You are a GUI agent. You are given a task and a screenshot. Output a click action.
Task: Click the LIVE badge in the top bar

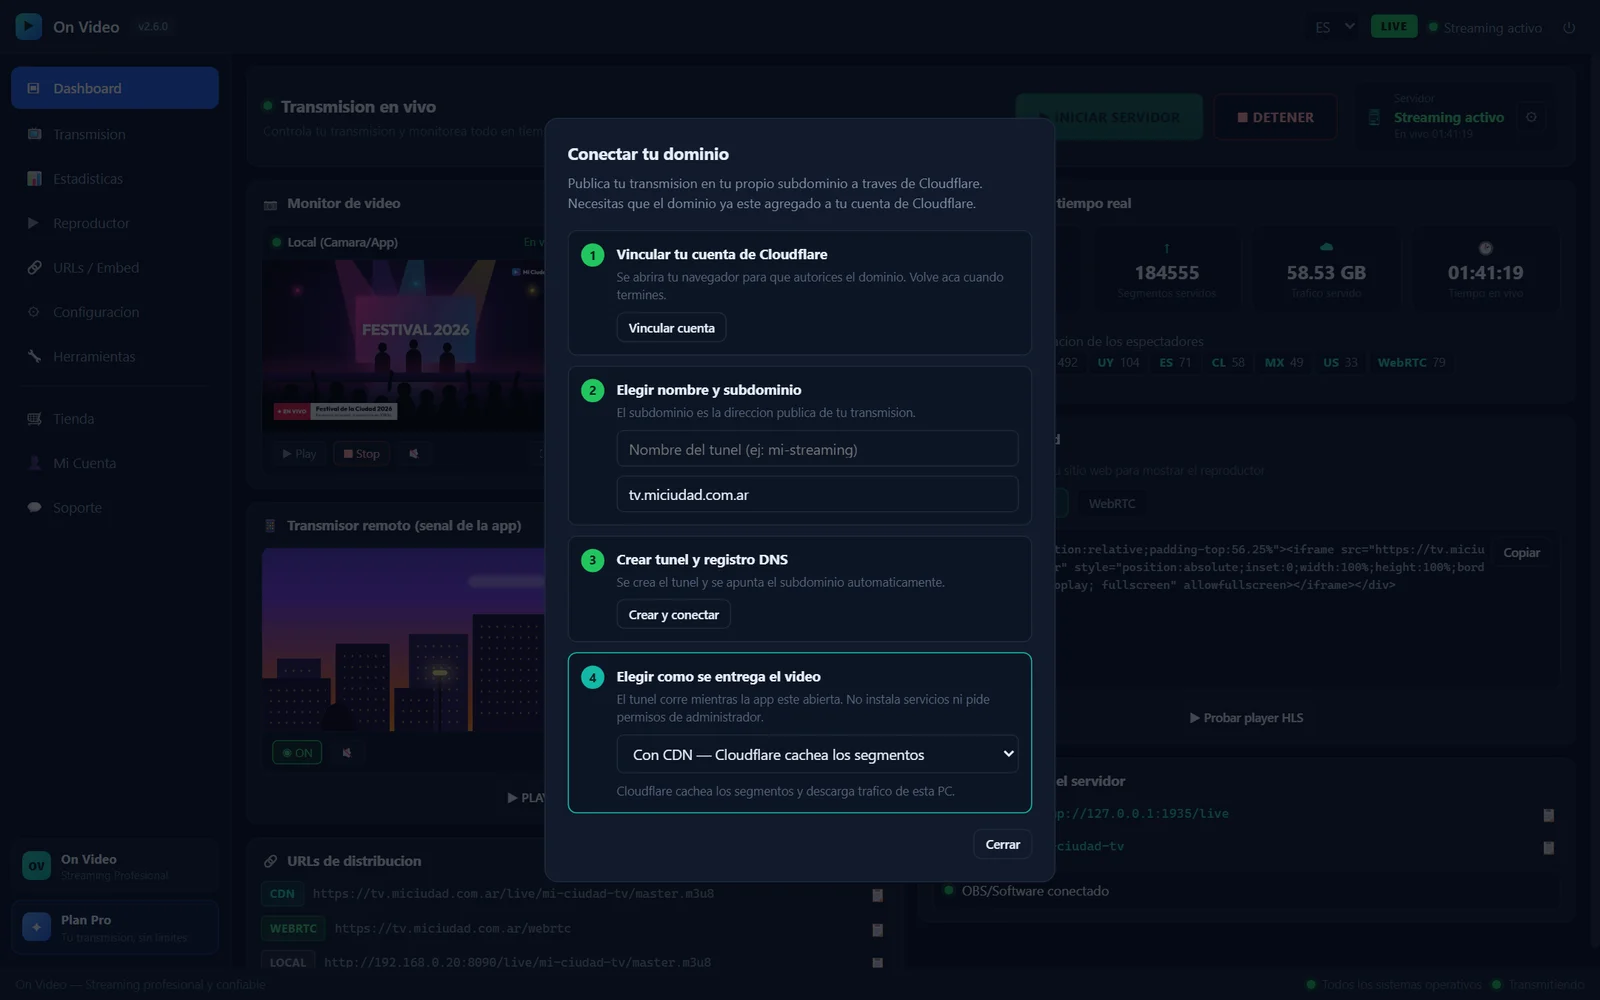click(x=1394, y=27)
